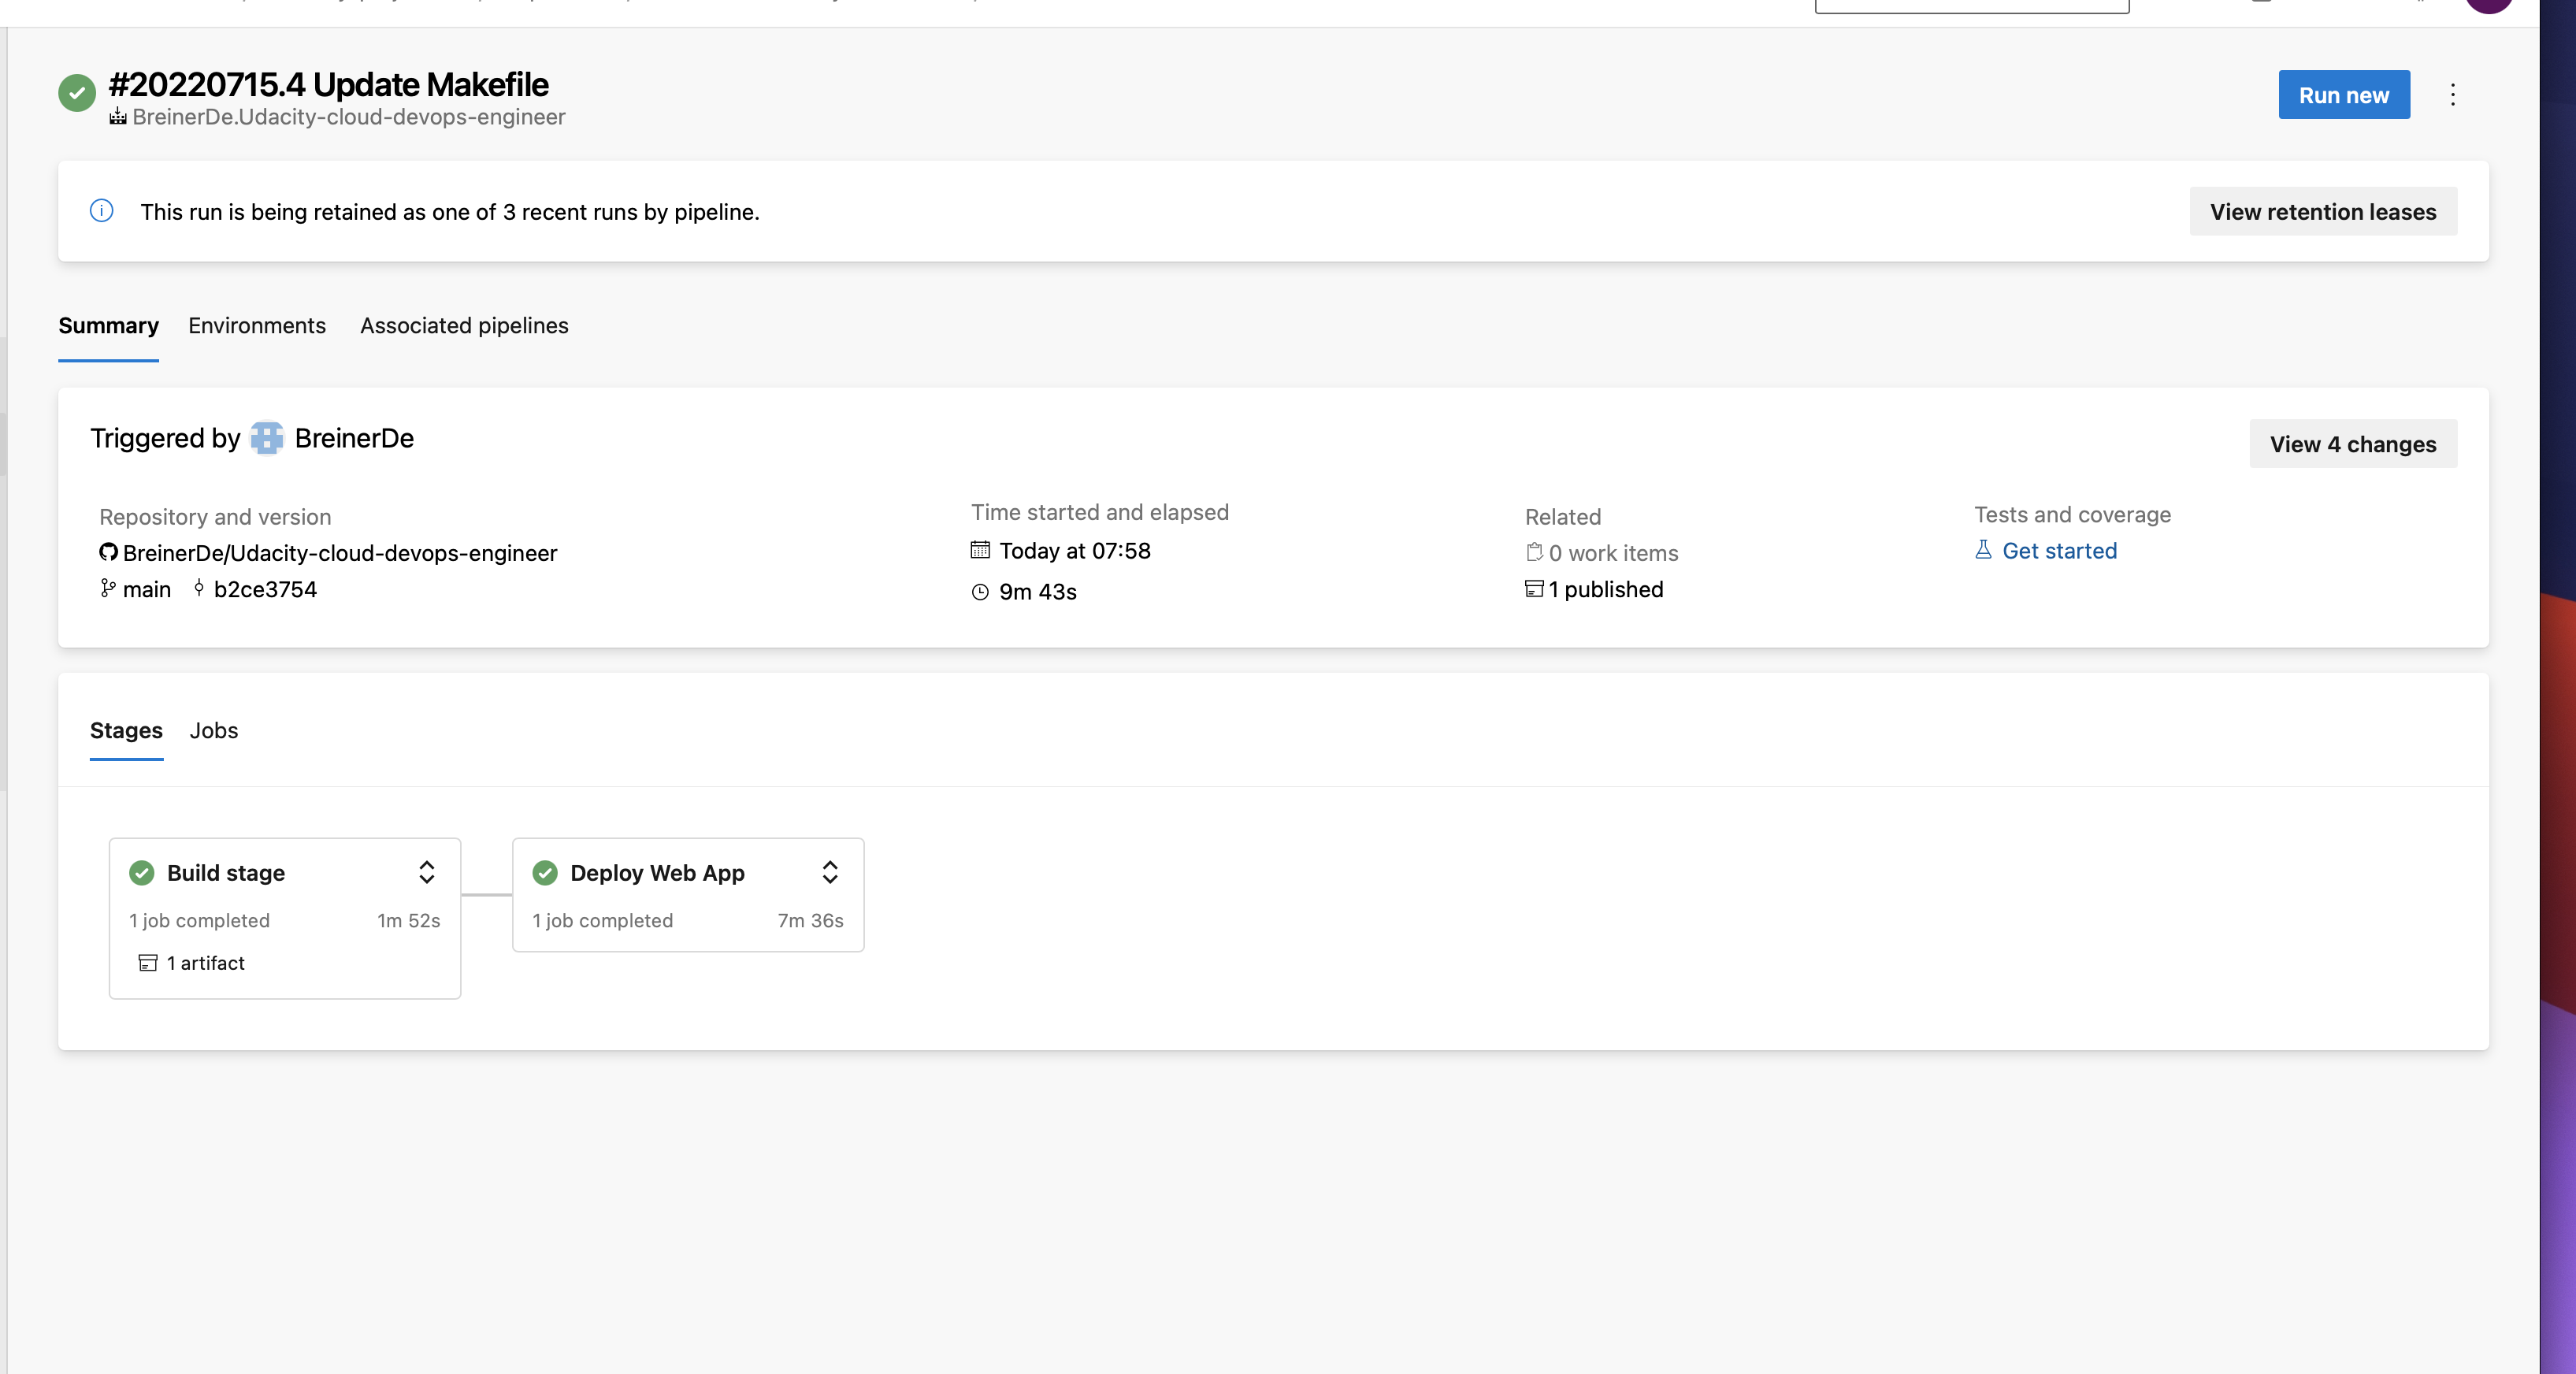Open the 1 artifact link in Build stage

coord(205,963)
